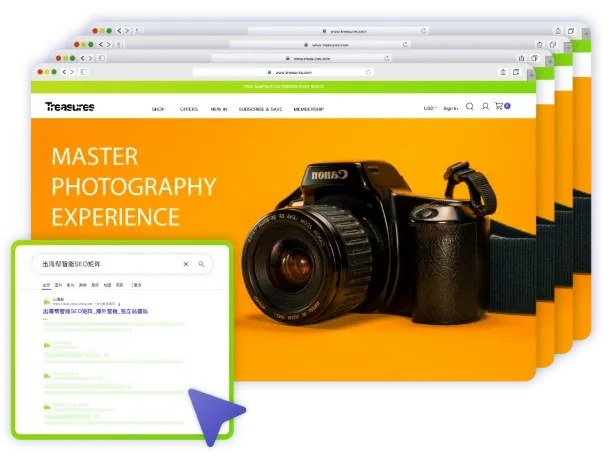Go forward in the front browser window
The width and height of the screenshot is (608, 457).
tap(72, 72)
